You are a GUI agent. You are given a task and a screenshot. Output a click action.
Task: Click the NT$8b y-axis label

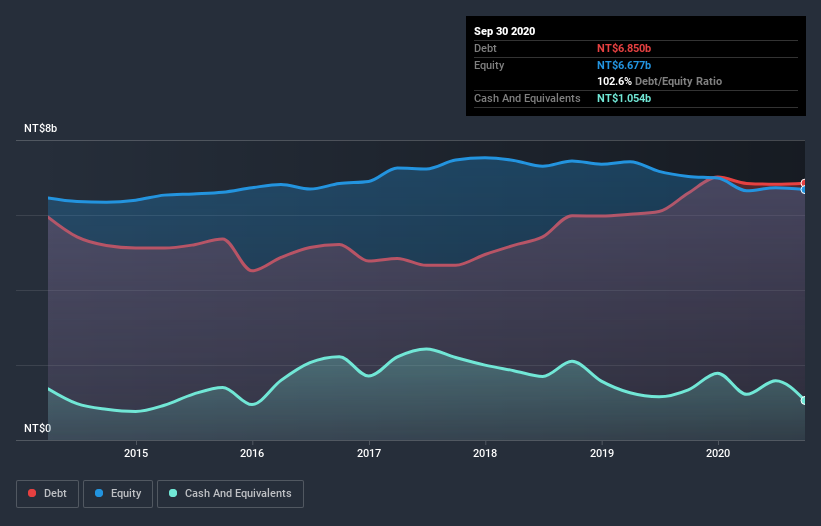point(40,128)
